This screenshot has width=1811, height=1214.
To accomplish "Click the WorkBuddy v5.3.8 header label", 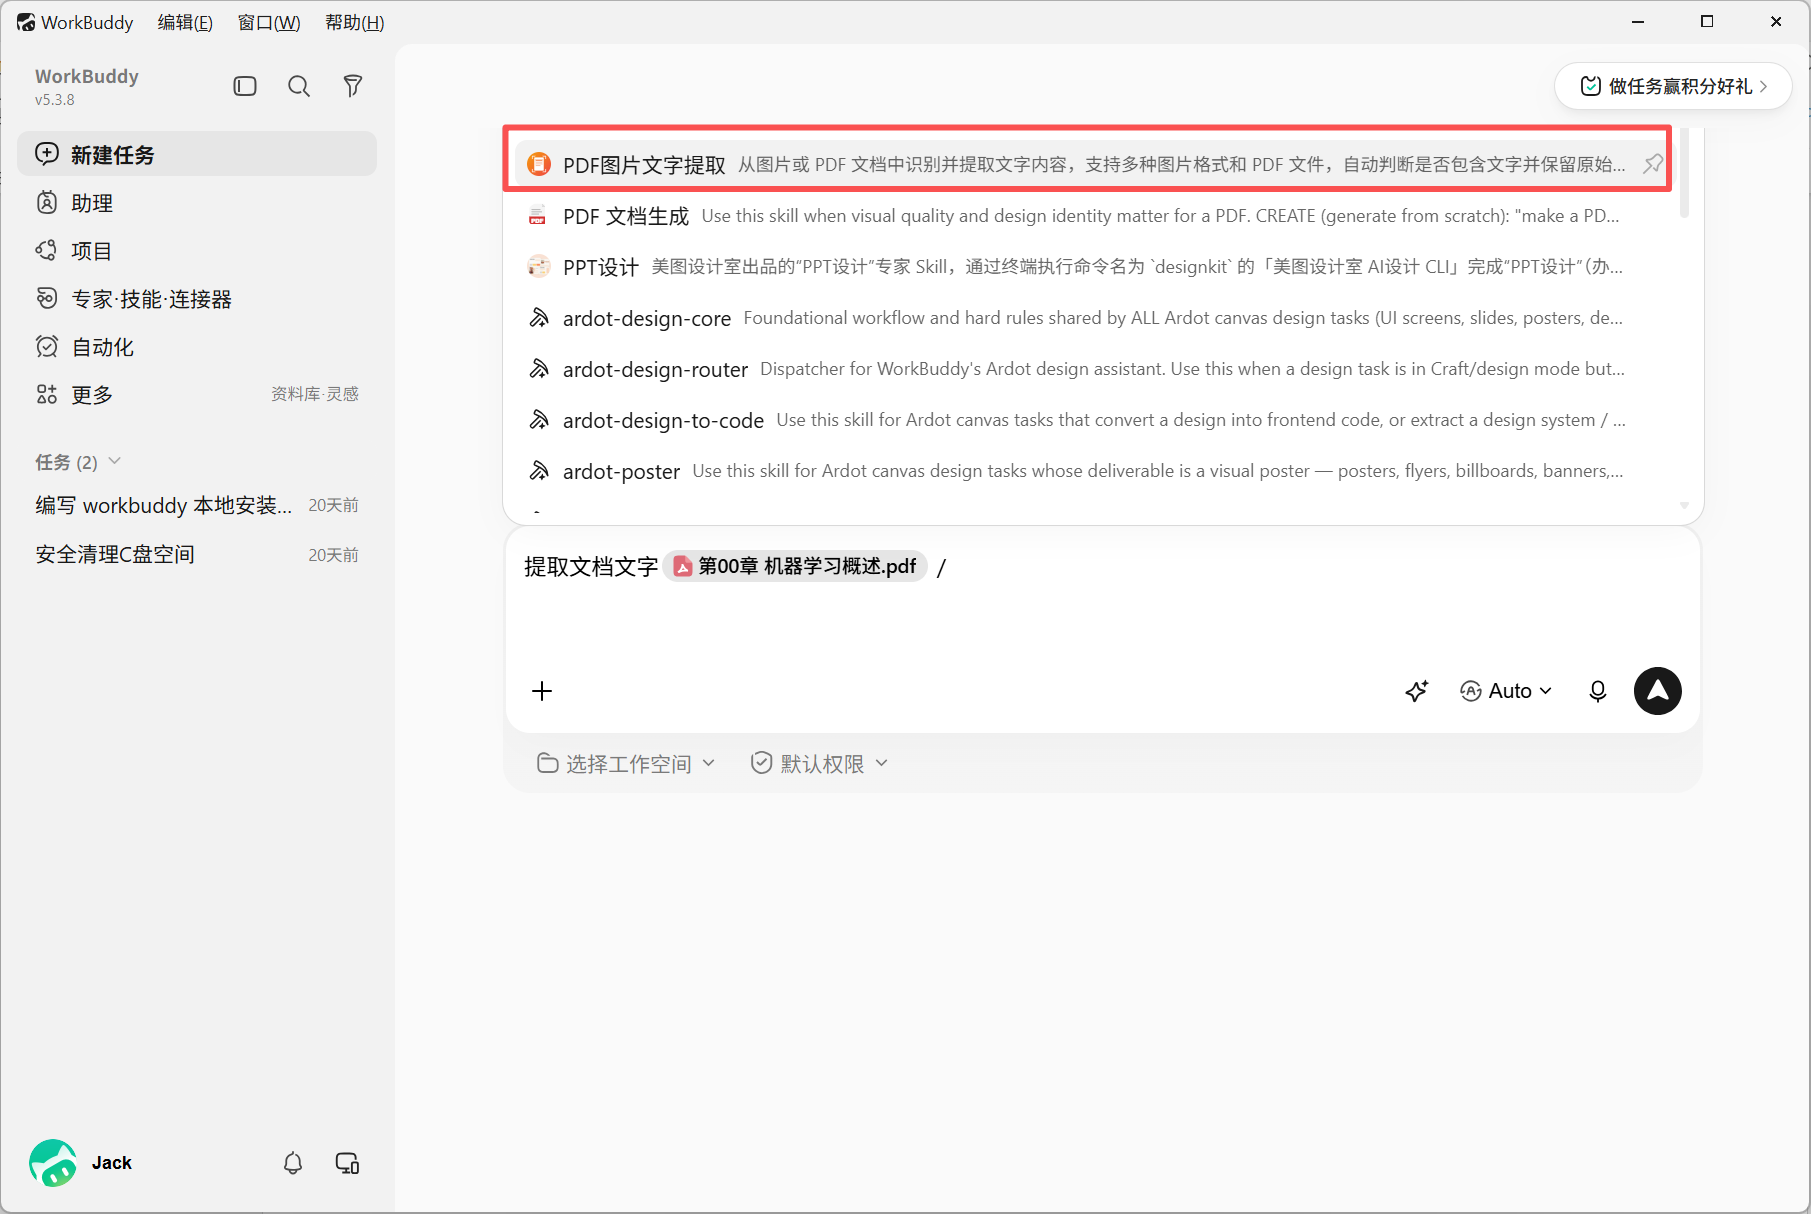I will [x=87, y=86].
